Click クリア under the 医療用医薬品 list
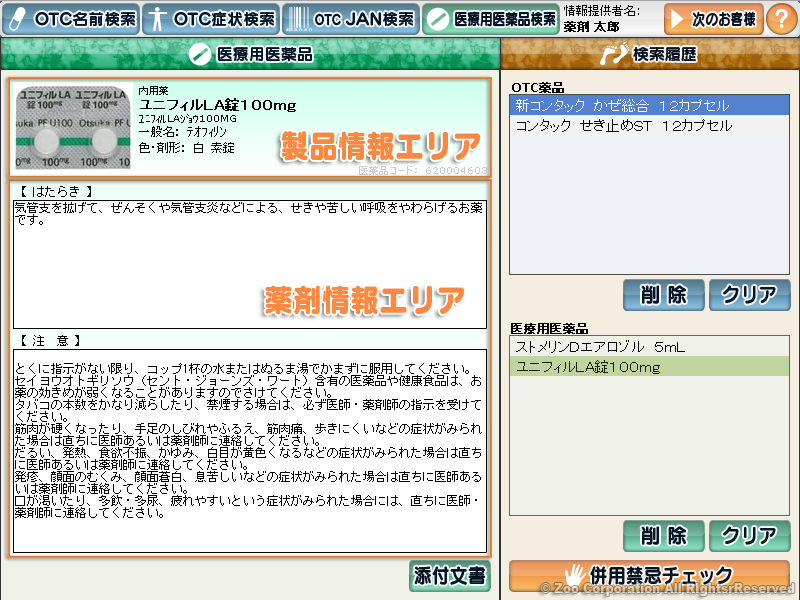The image size is (800, 600). pos(749,536)
